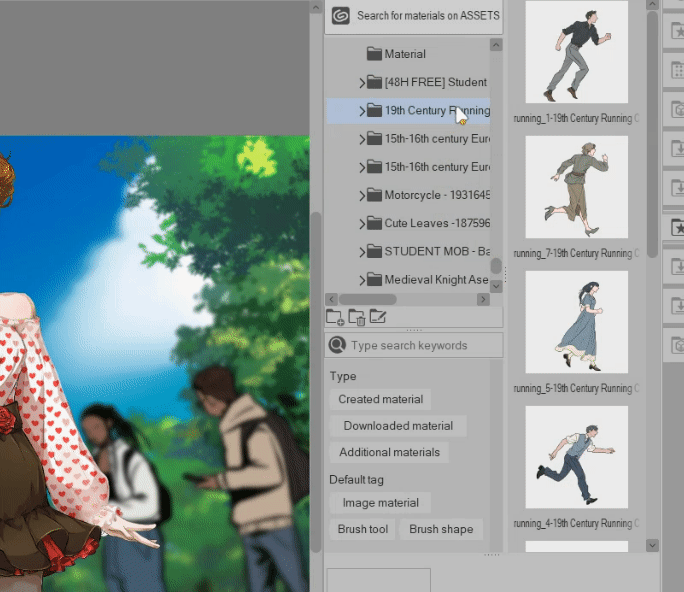Toggle the Brush shape default tag
Image resolution: width=684 pixels, height=592 pixels.
[x=441, y=529]
